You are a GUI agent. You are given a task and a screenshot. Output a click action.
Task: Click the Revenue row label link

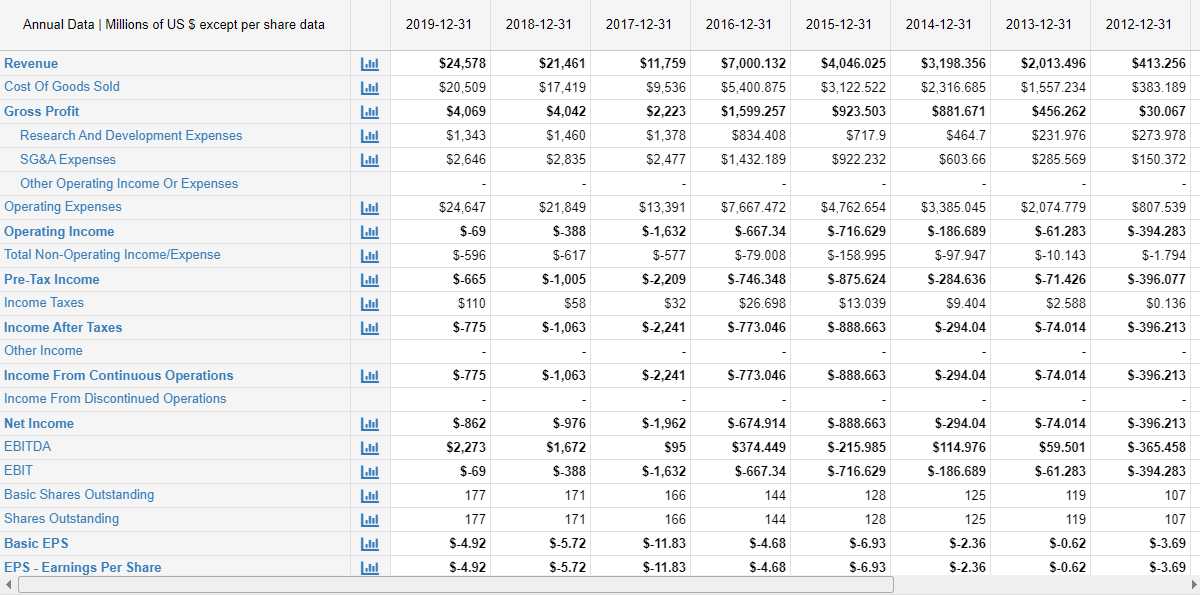(x=31, y=63)
